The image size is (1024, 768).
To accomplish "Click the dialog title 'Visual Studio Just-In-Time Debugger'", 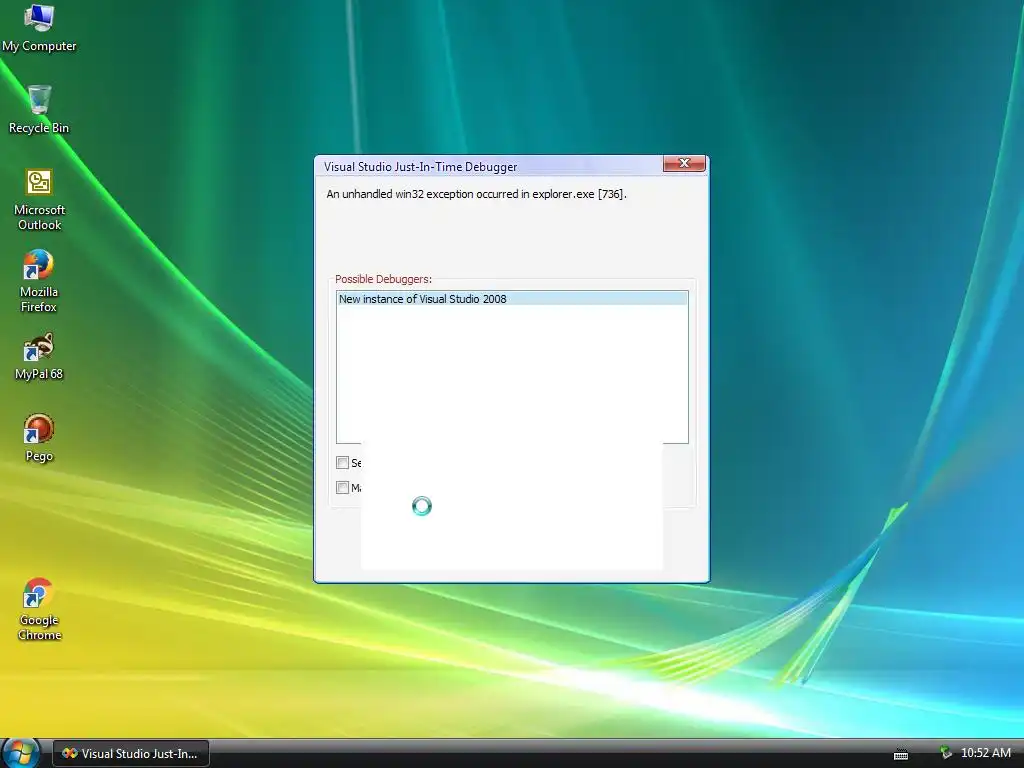I will [420, 167].
